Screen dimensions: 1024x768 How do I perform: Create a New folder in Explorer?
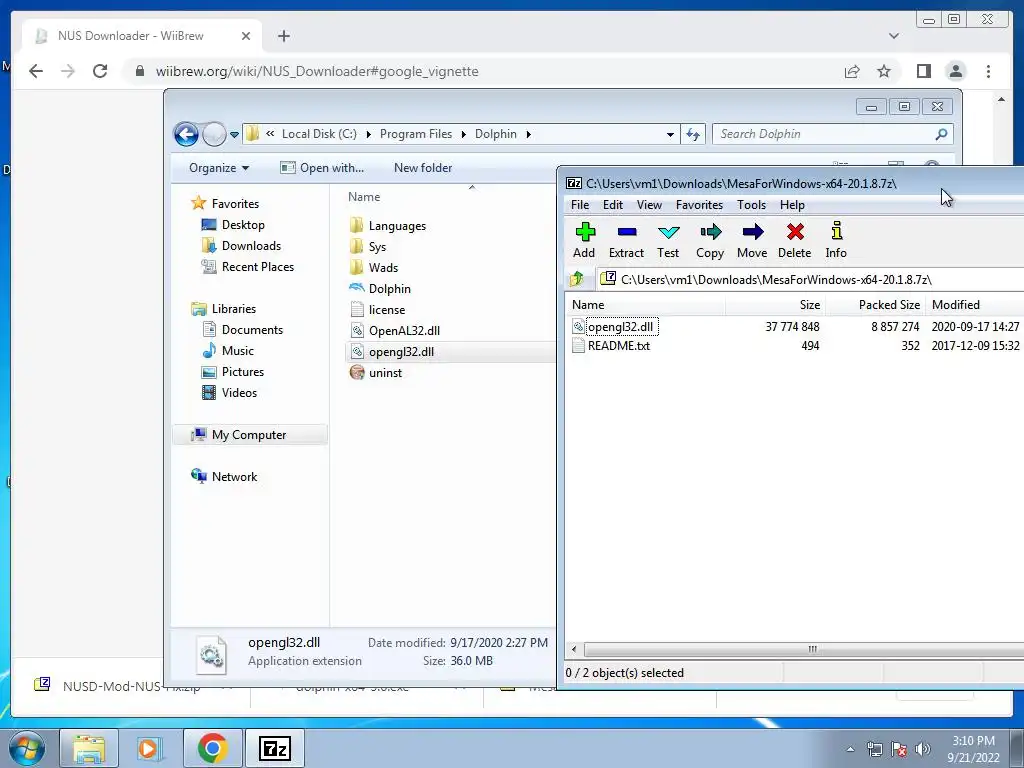(x=423, y=168)
